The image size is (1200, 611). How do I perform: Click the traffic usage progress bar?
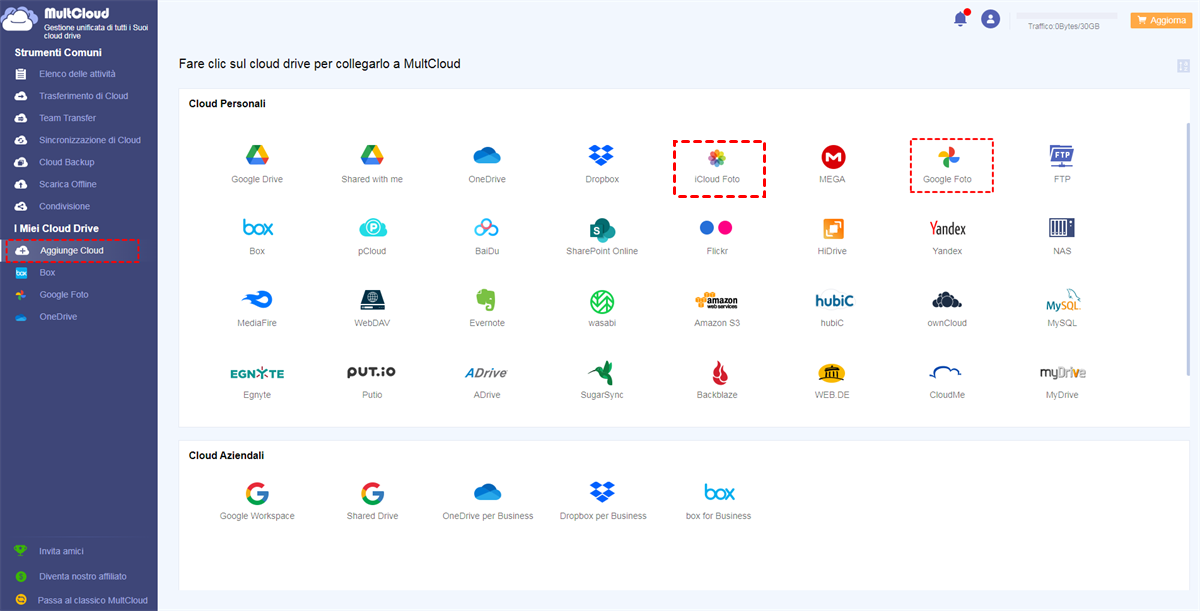click(1066, 16)
